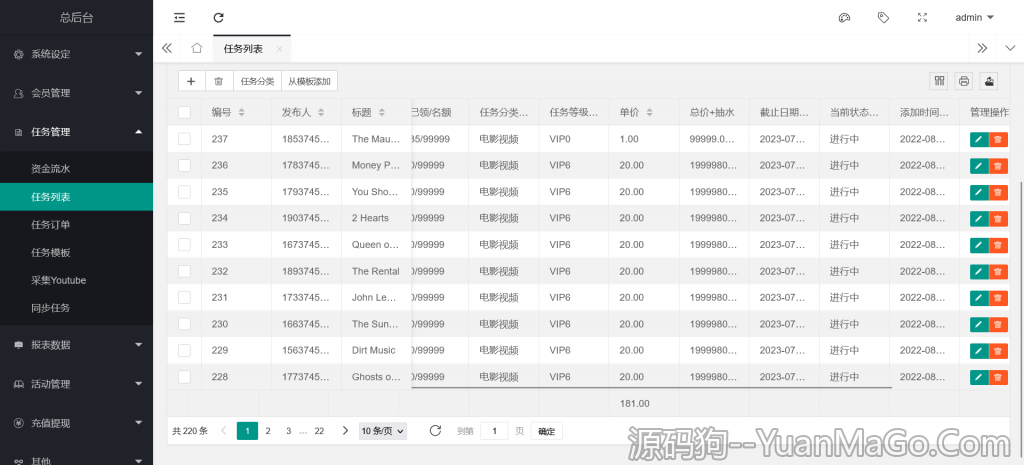Sort by 编号 column arrows

click(242, 112)
